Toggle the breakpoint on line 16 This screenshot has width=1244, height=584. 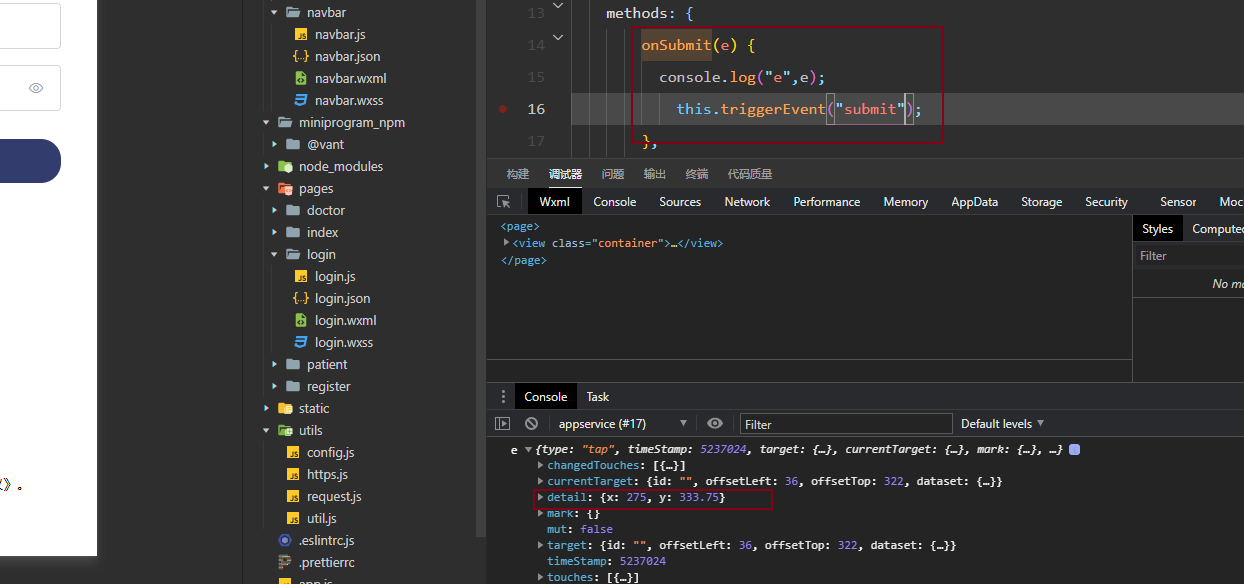pos(503,109)
